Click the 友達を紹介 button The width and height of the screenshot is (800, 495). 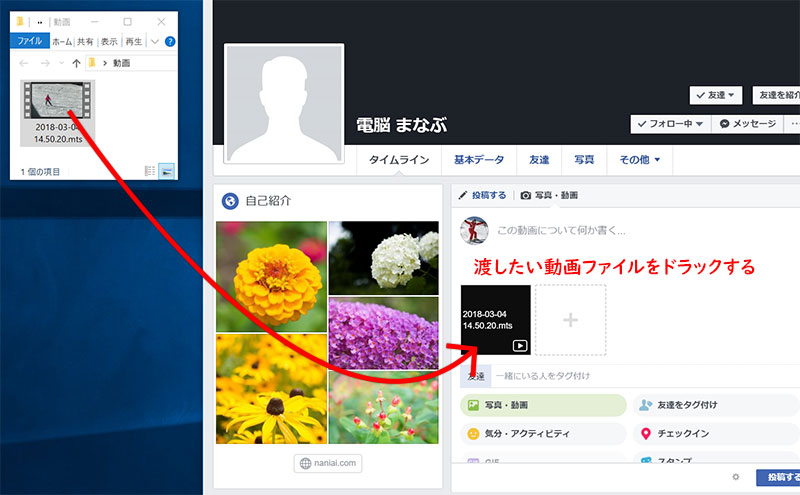[776, 95]
